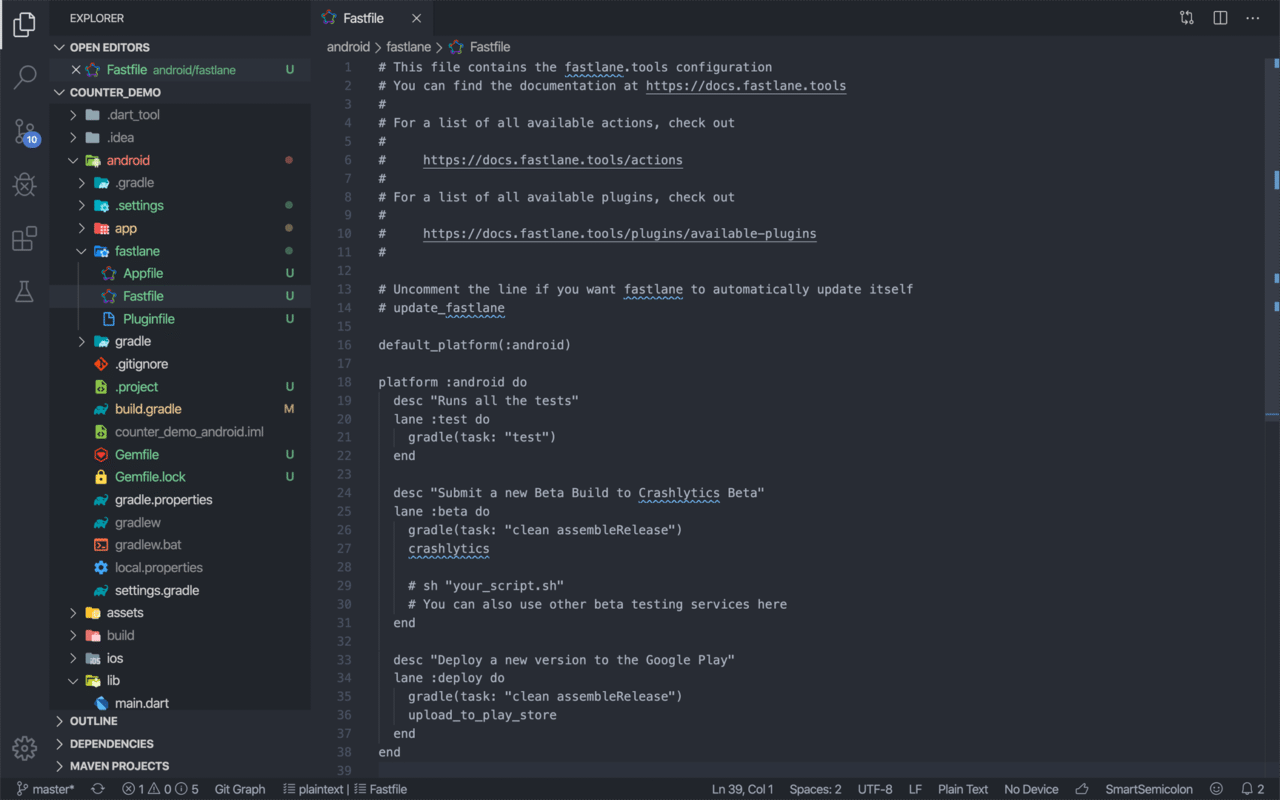Image resolution: width=1280 pixels, height=800 pixels.
Task: Open the plugins/available-plugins link
Action: [x=620, y=234]
